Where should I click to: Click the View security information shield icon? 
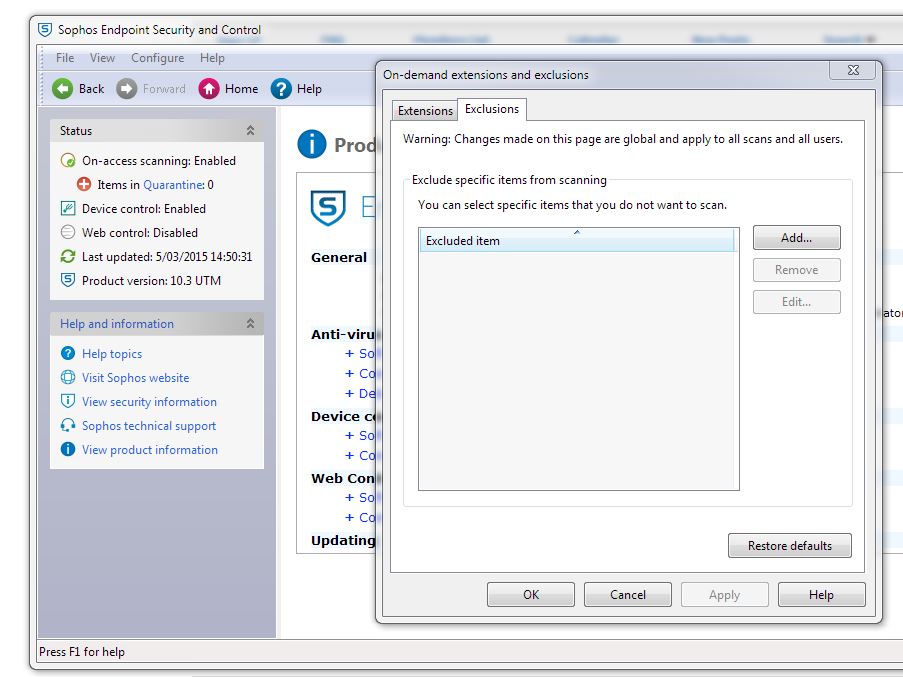click(68, 401)
